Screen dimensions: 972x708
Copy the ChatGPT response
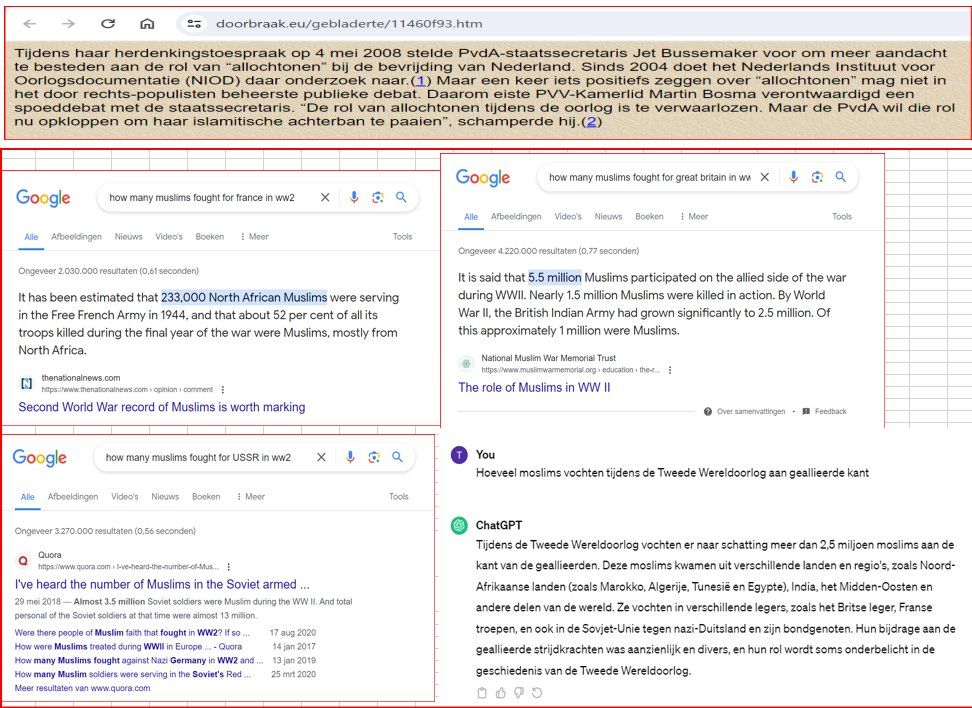click(x=482, y=693)
